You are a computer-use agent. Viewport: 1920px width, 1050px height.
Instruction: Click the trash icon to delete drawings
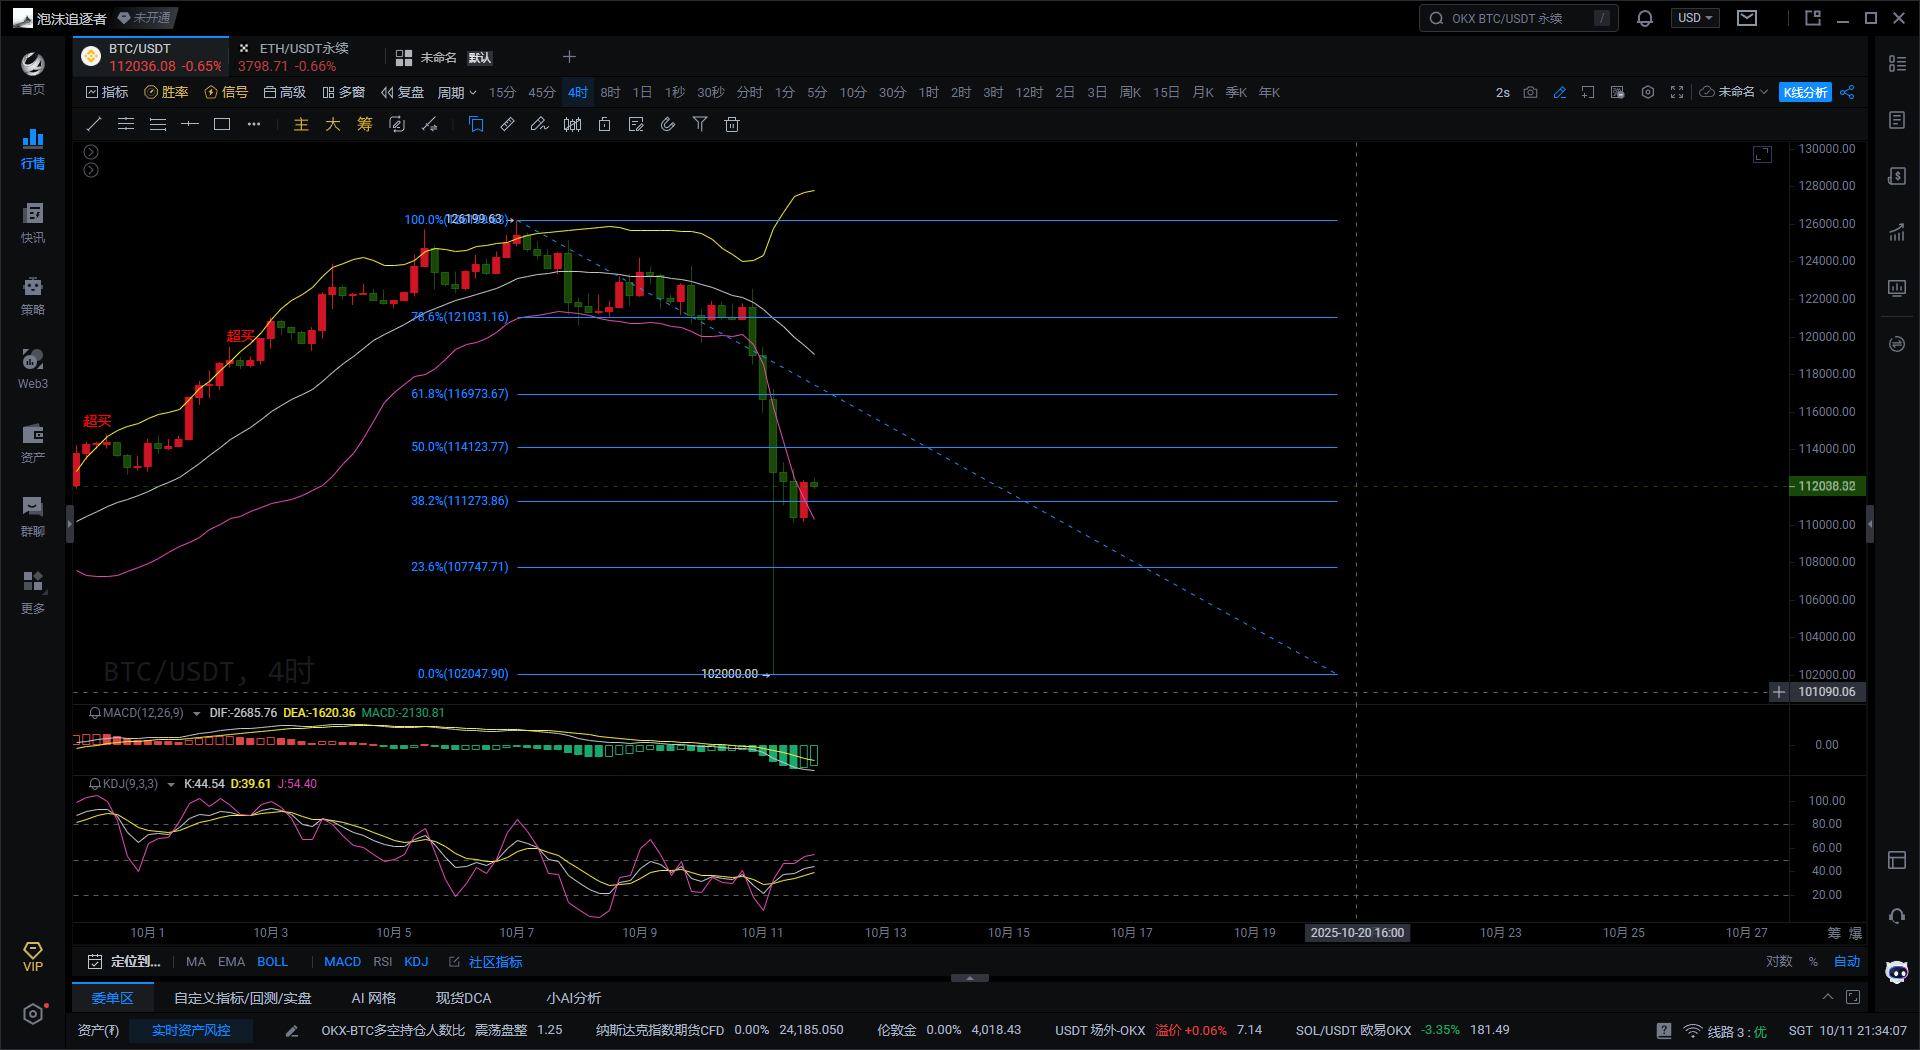732,124
